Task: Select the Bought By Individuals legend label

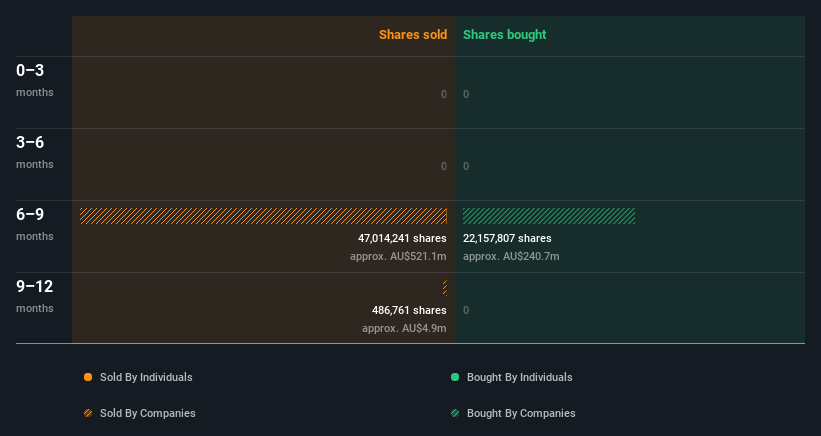Action: pos(519,377)
